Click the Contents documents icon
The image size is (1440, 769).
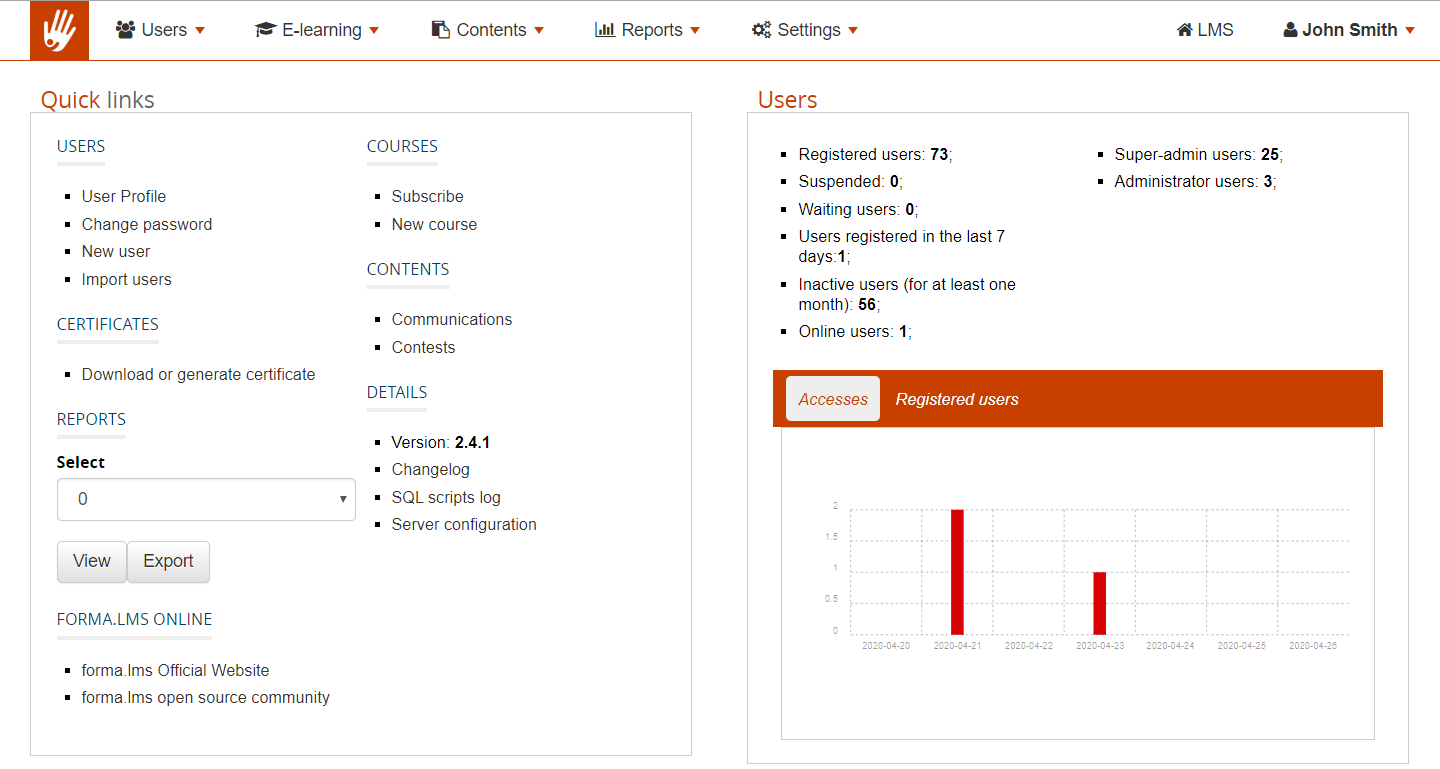pyautogui.click(x=440, y=30)
